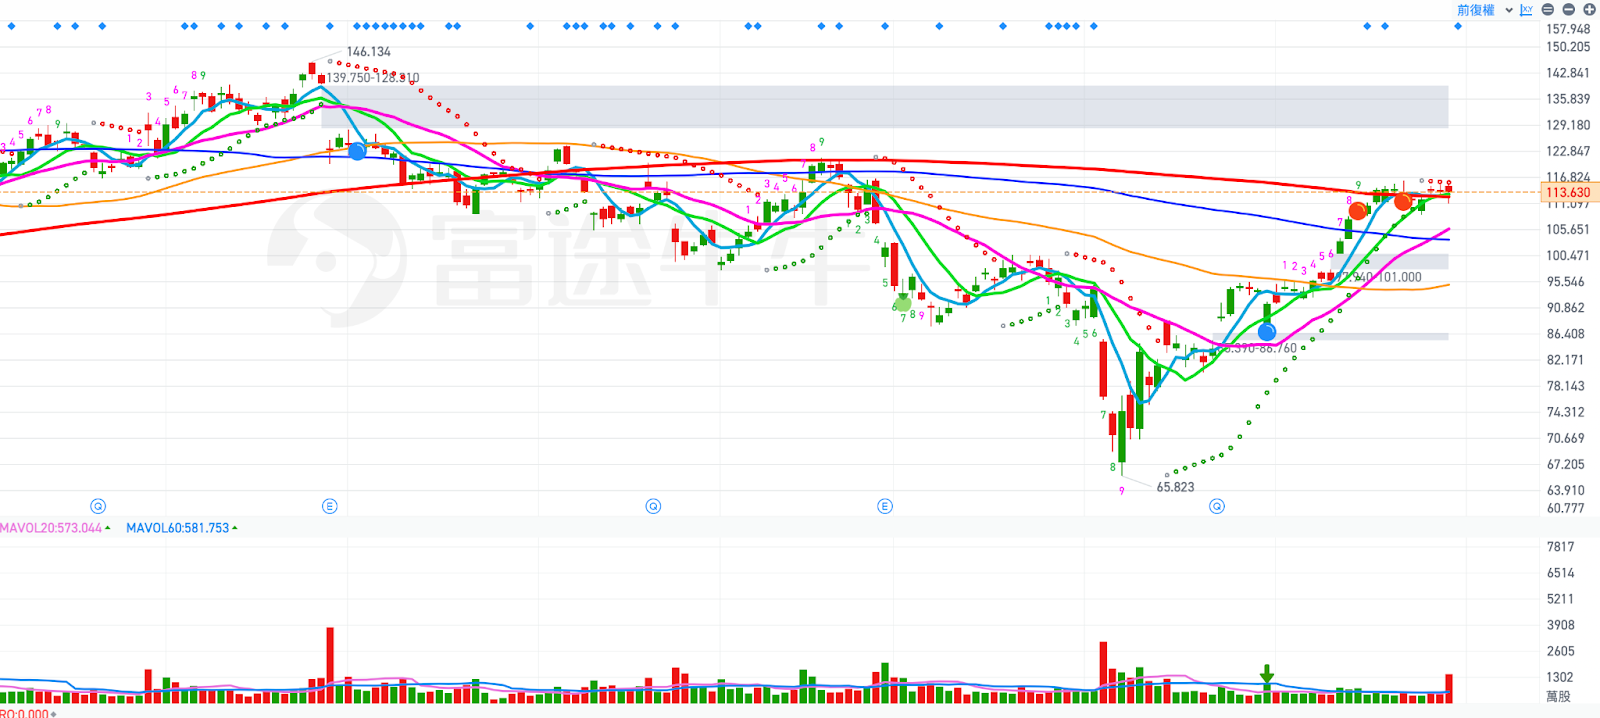Click the left orange signal dot near the red line
This screenshot has height=718, width=1600.
tap(1358, 211)
